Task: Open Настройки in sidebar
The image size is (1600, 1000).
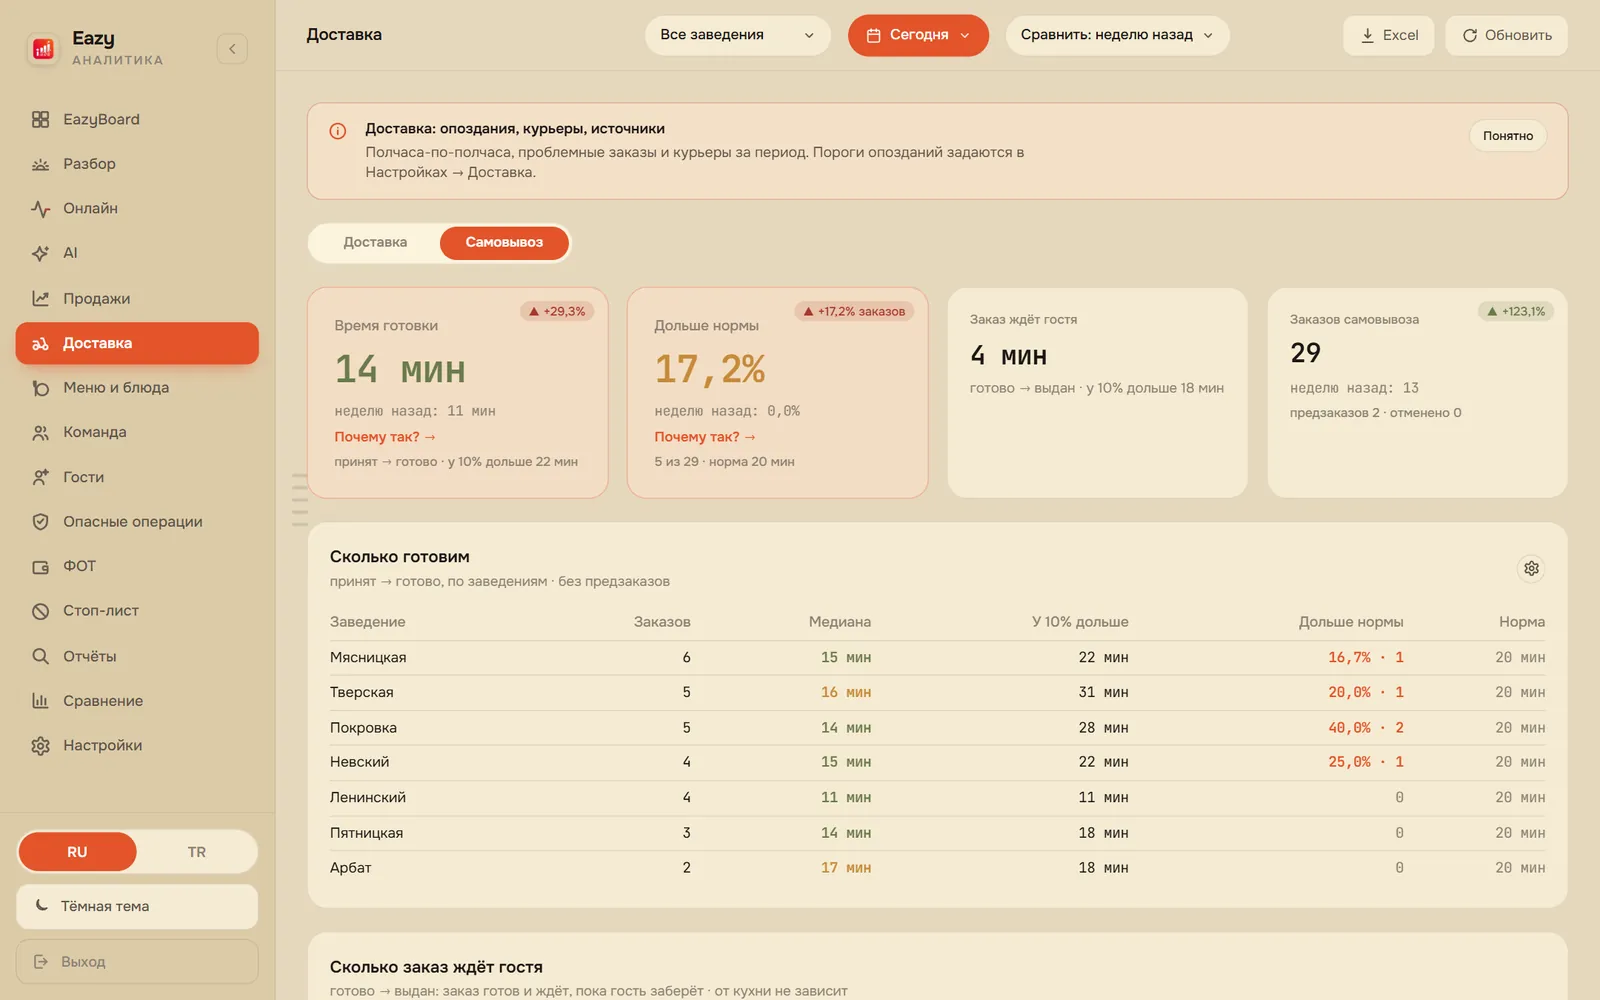Action: pos(137,745)
